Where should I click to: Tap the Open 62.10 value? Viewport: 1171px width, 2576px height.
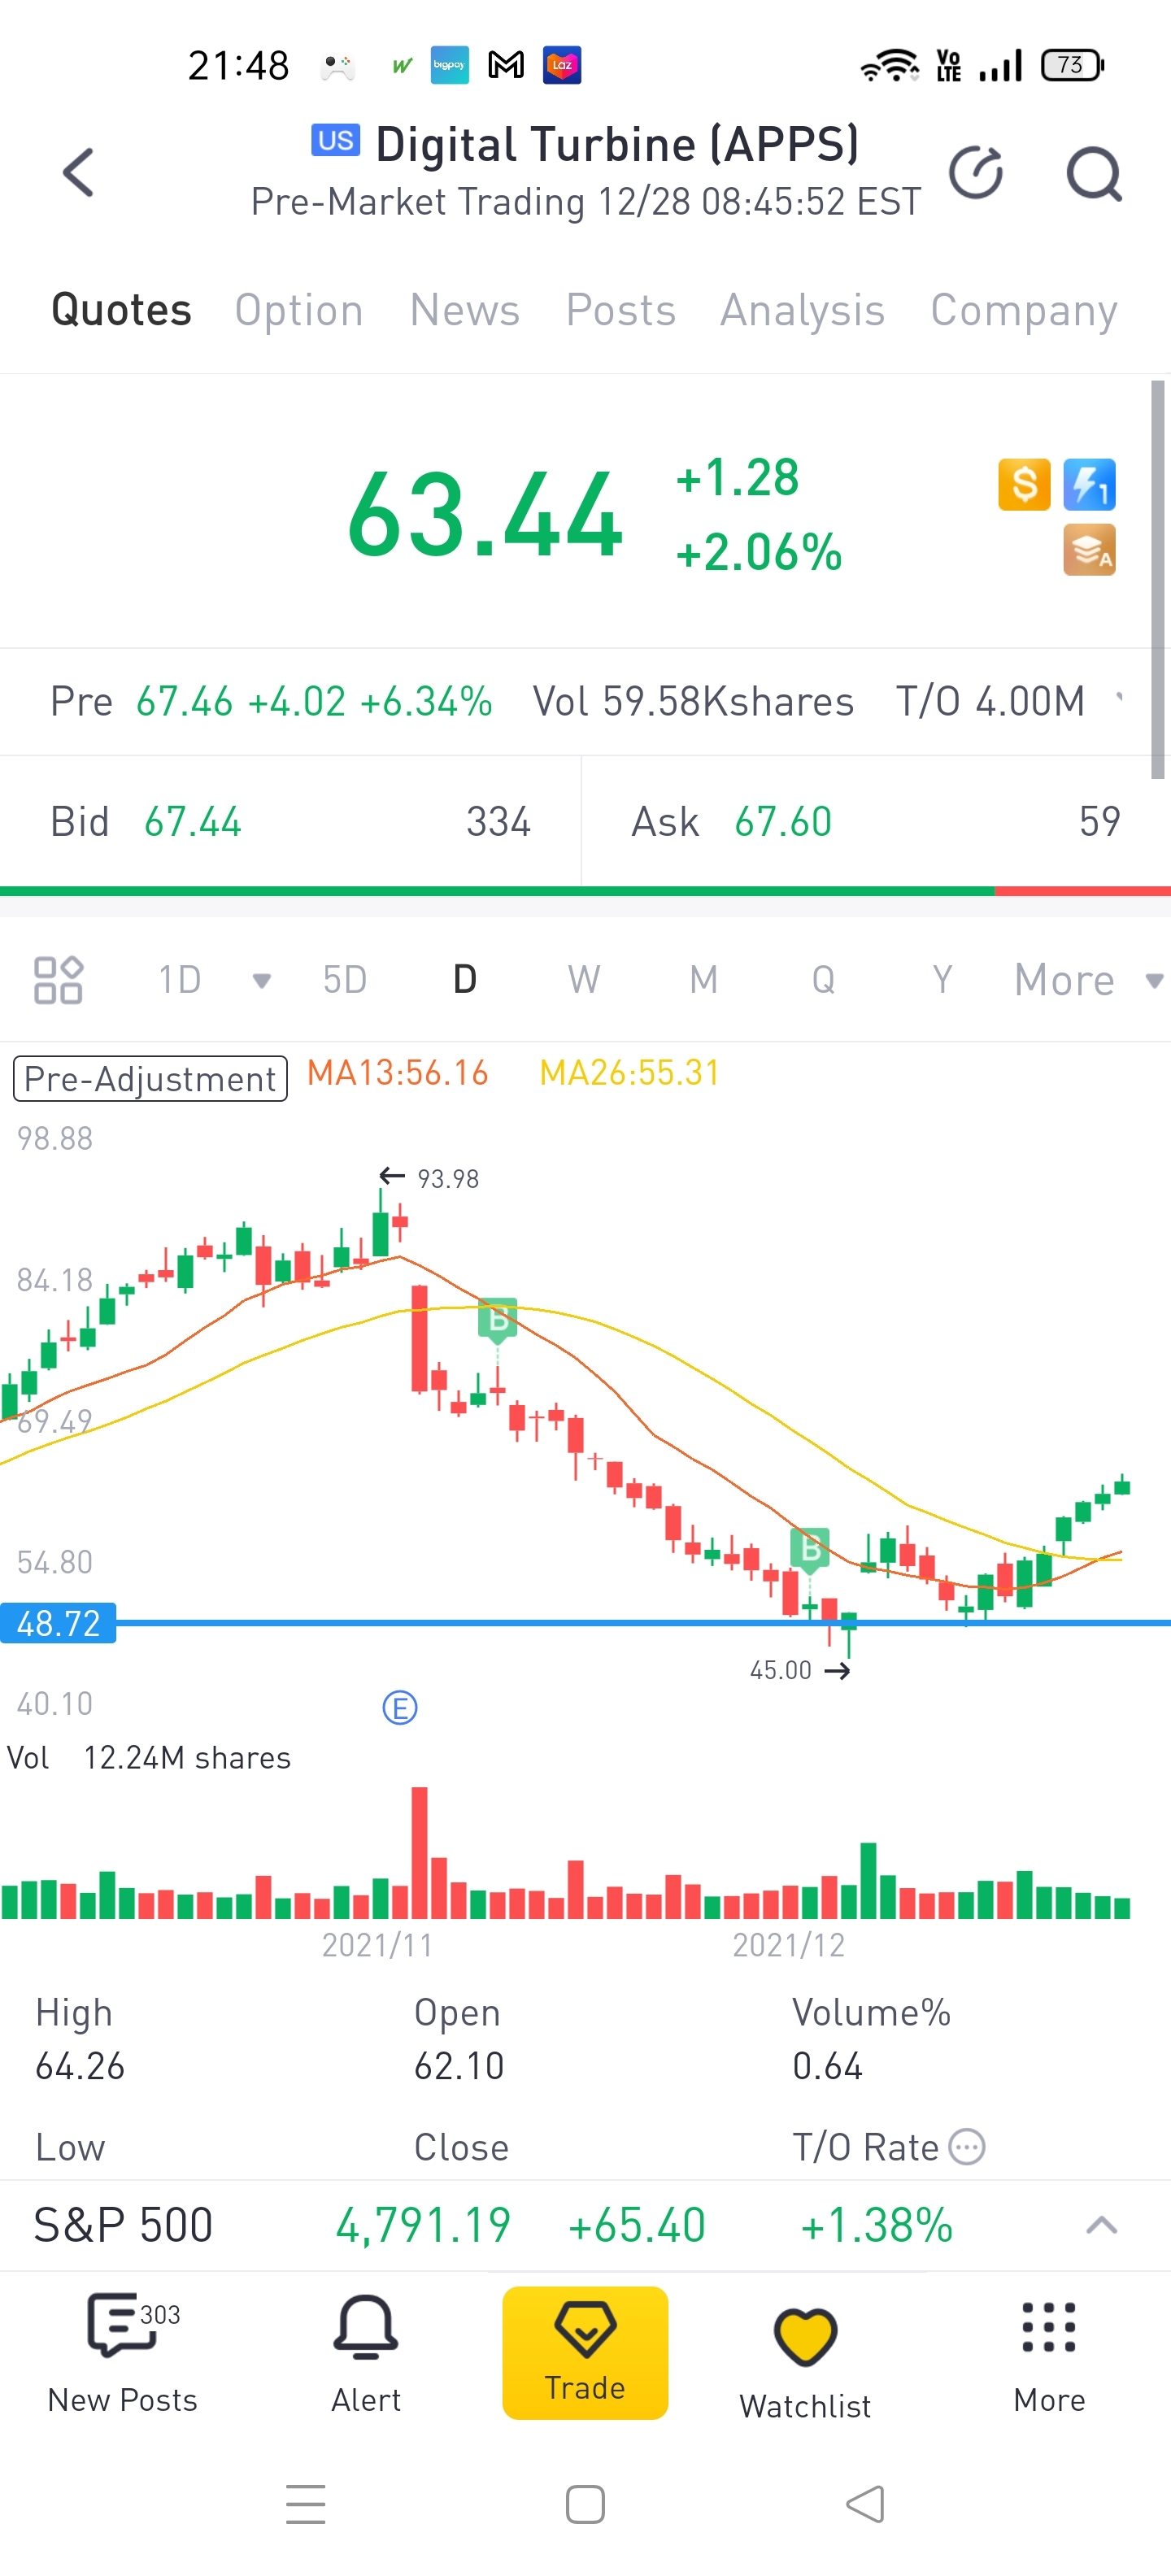pos(459,2066)
